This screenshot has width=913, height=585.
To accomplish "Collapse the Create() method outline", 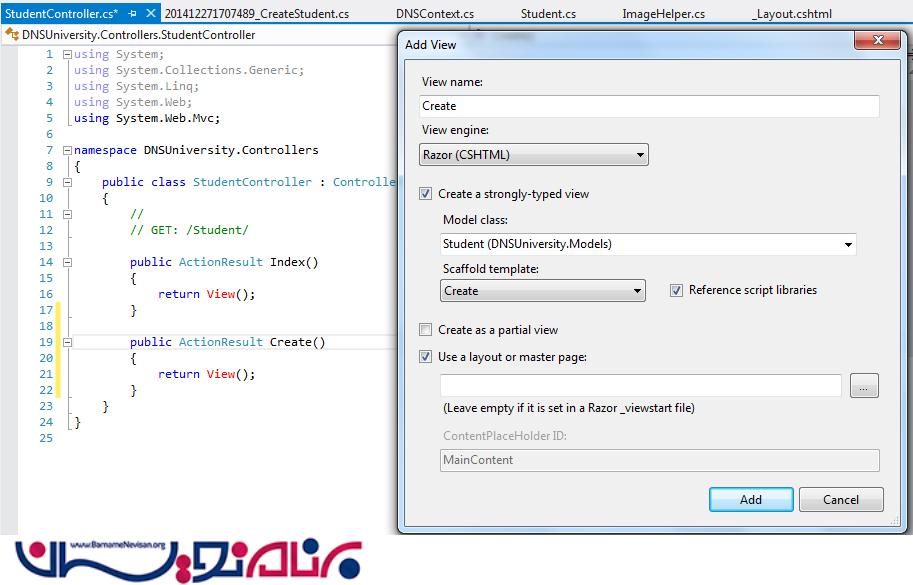I will (x=68, y=342).
